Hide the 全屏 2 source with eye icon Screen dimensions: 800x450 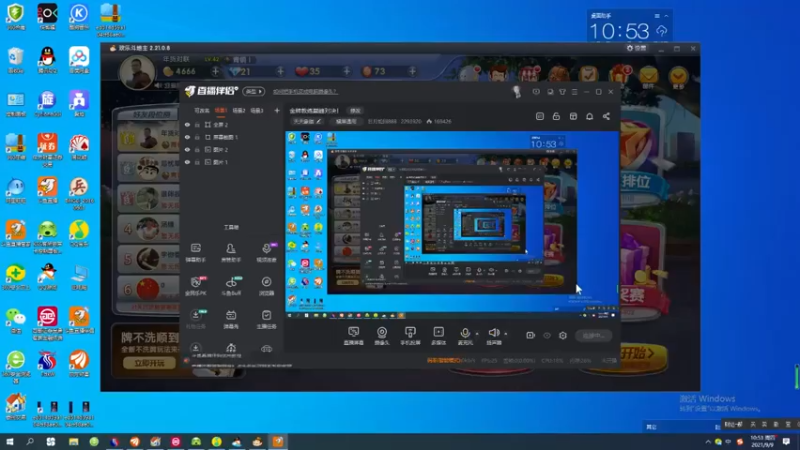click(x=187, y=124)
